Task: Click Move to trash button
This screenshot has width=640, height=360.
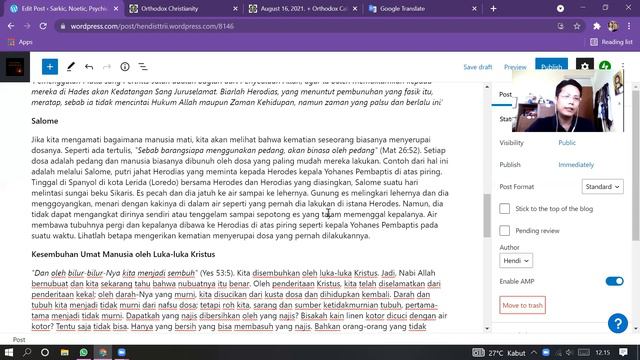Action: [x=522, y=305]
